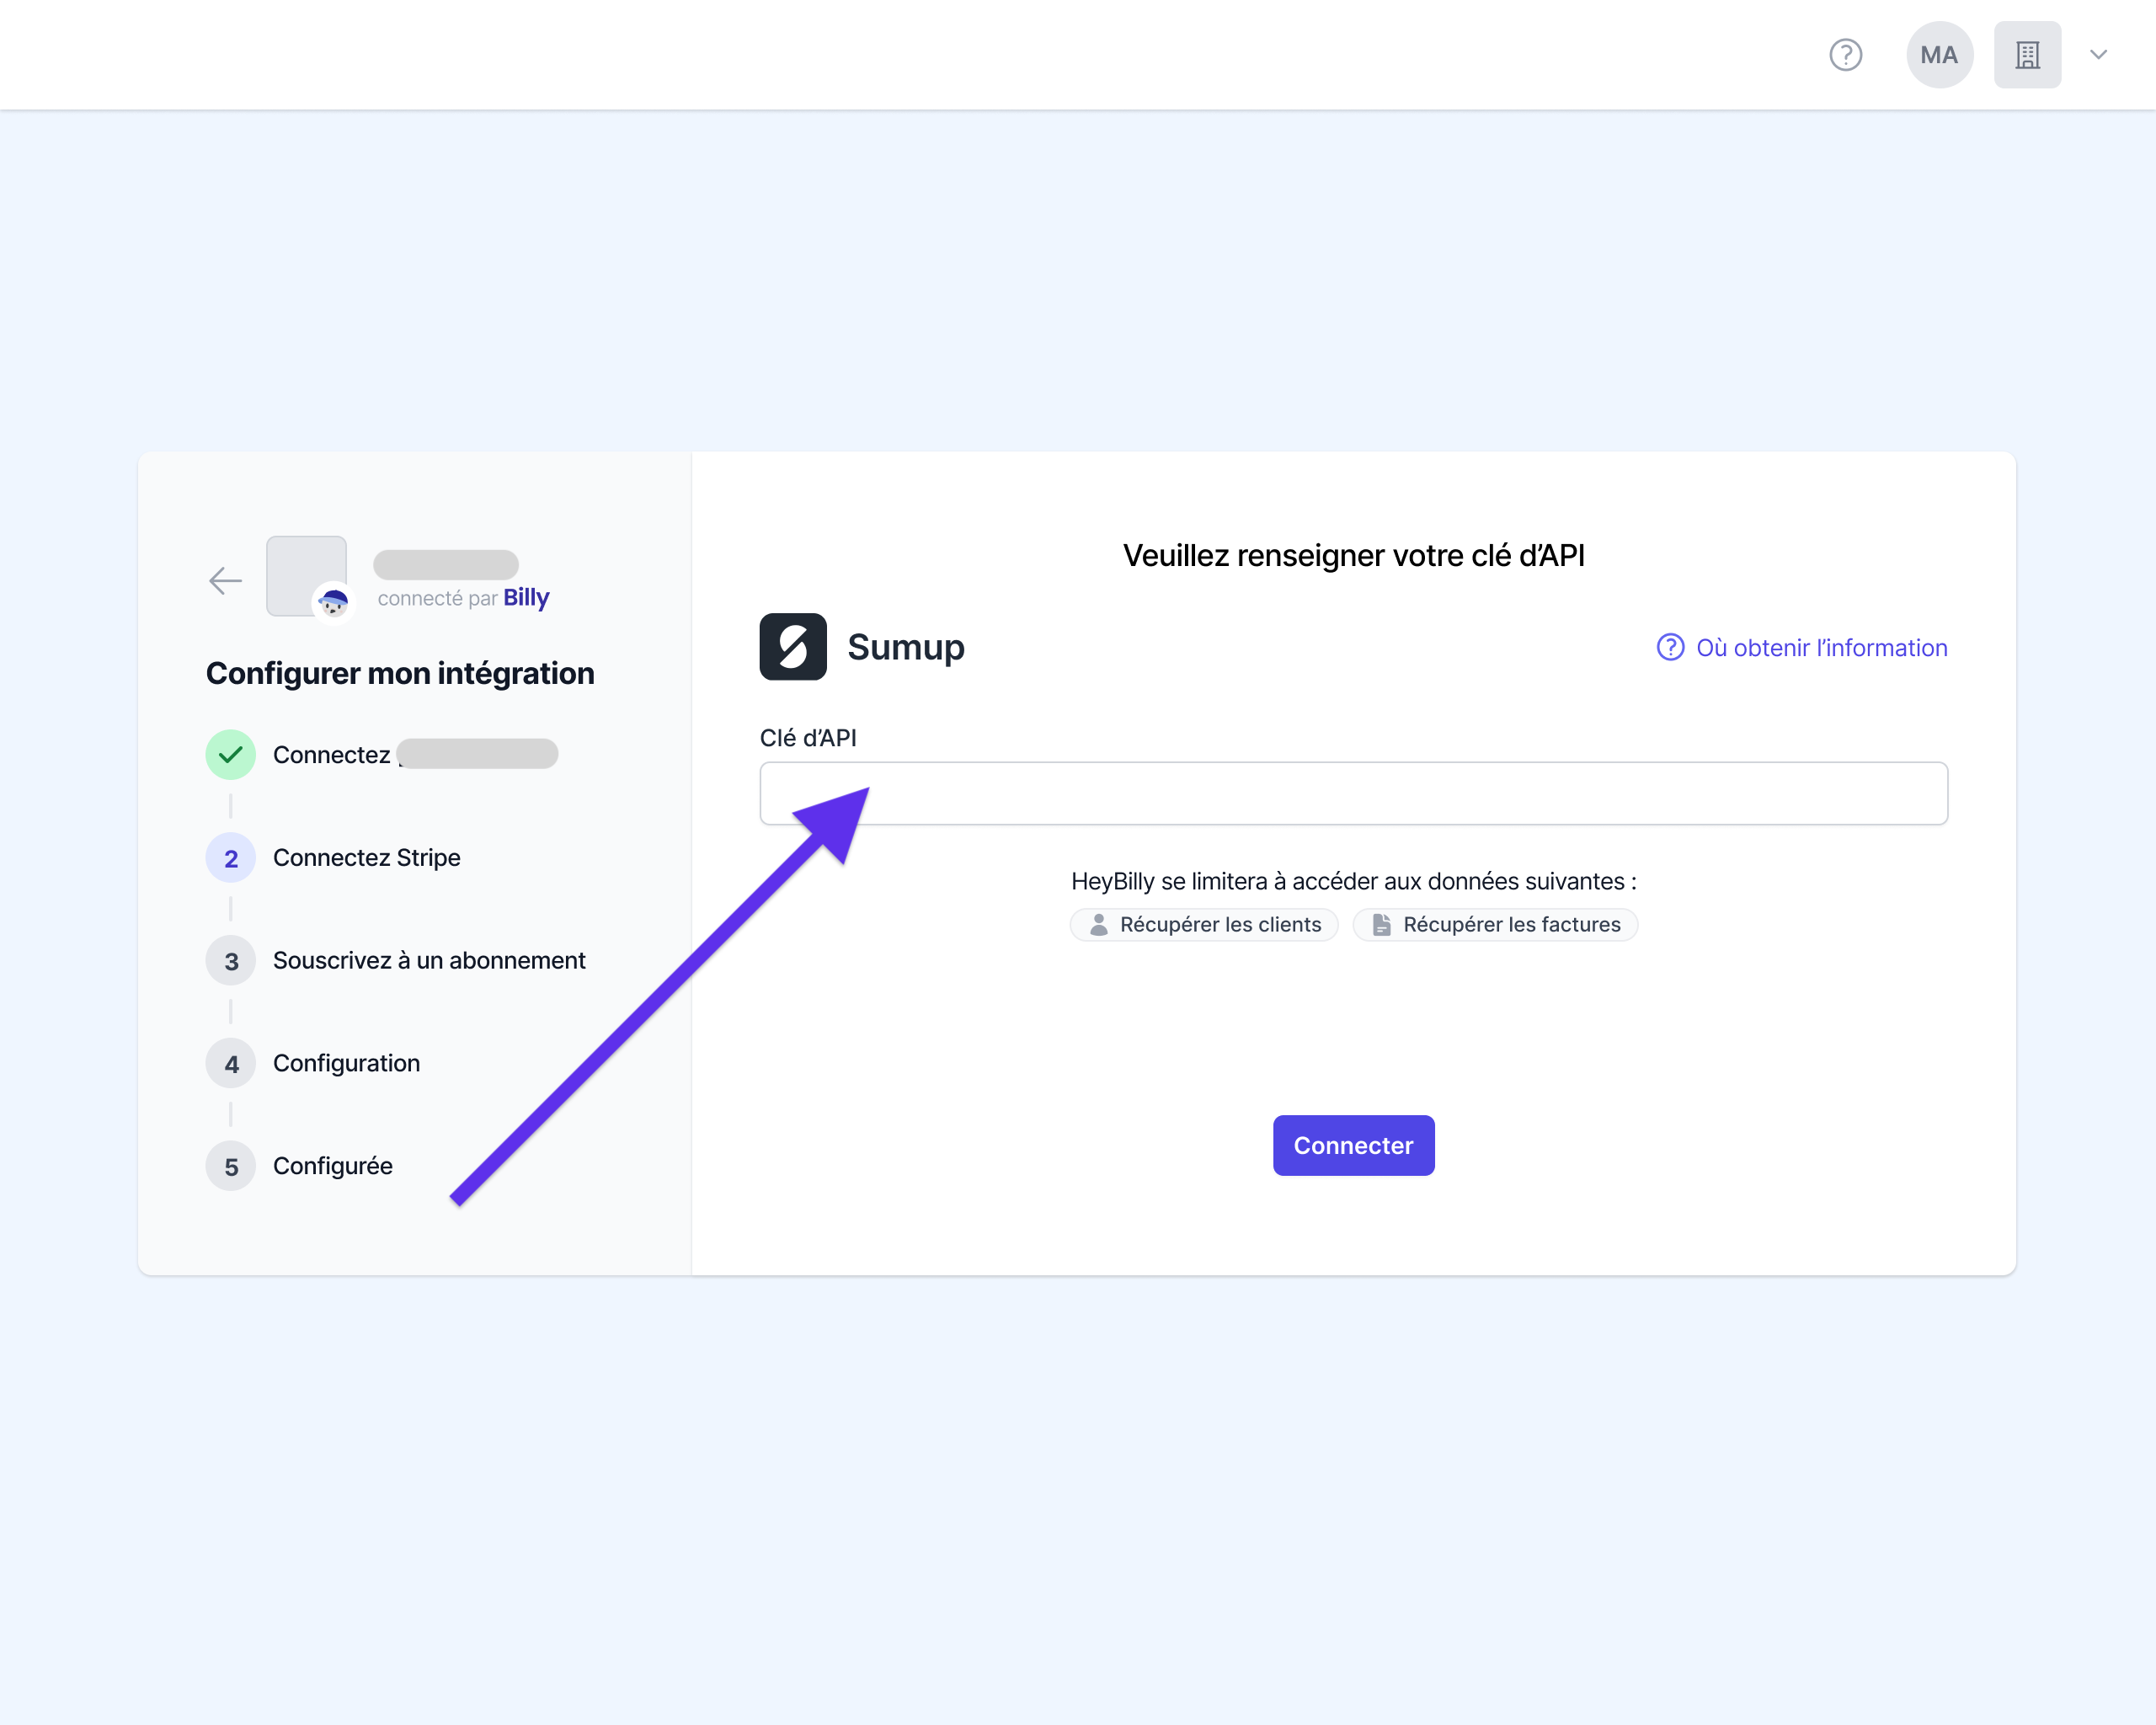This screenshot has width=2156, height=1725.
Task: Select the company building icon
Action: [x=2027, y=55]
